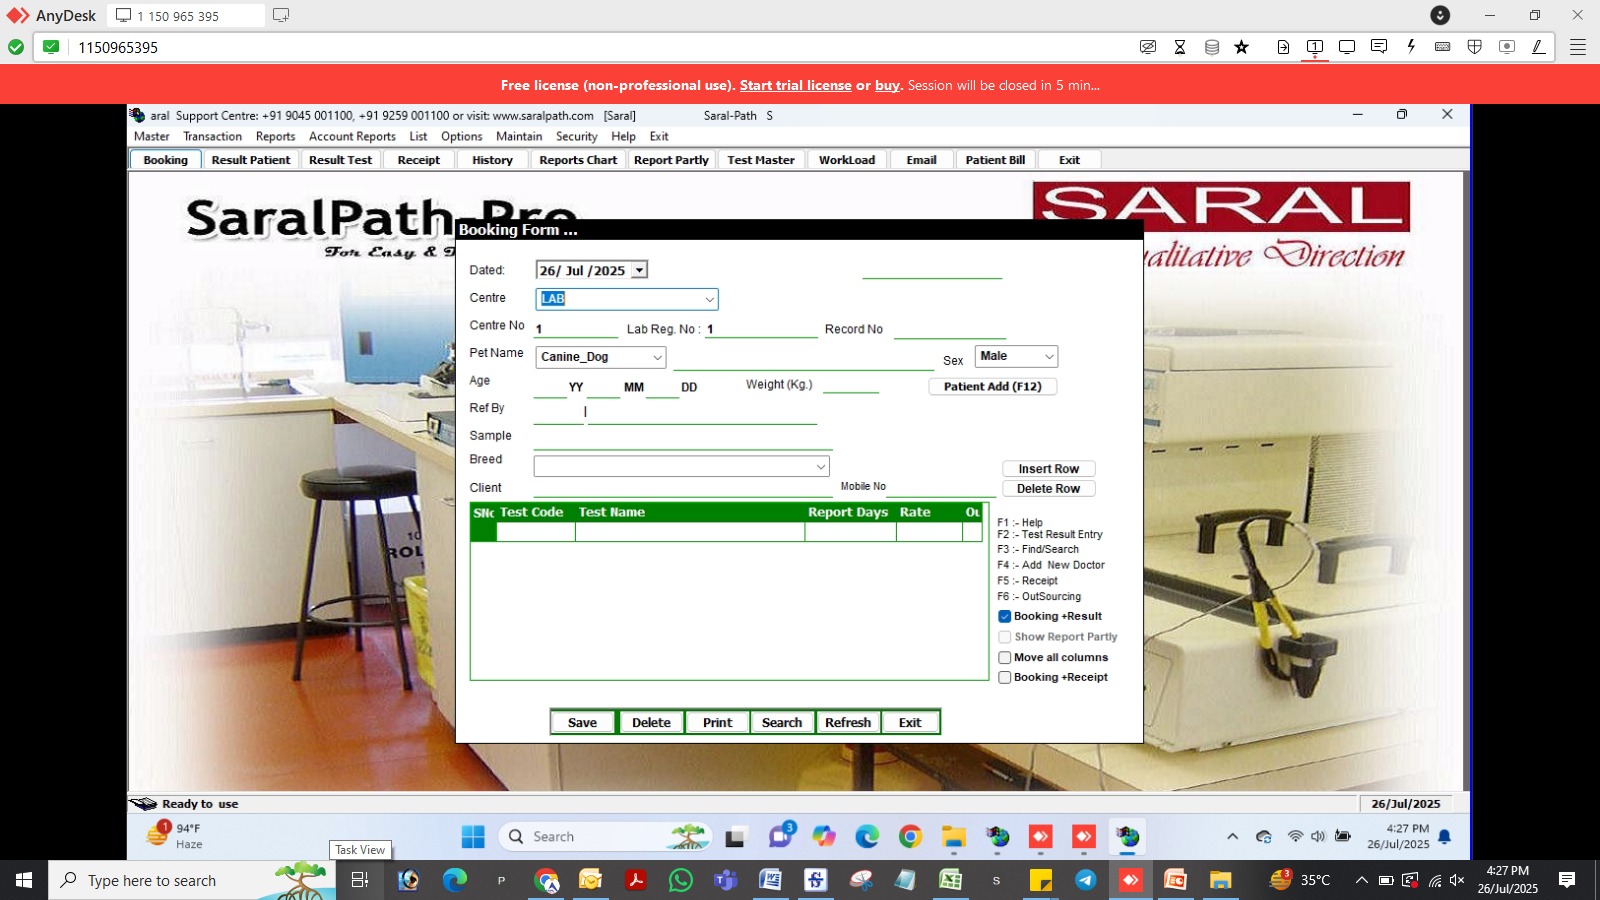The width and height of the screenshot is (1600, 900).
Task: Open WhatsApp from local taskbar
Action: click(x=681, y=880)
